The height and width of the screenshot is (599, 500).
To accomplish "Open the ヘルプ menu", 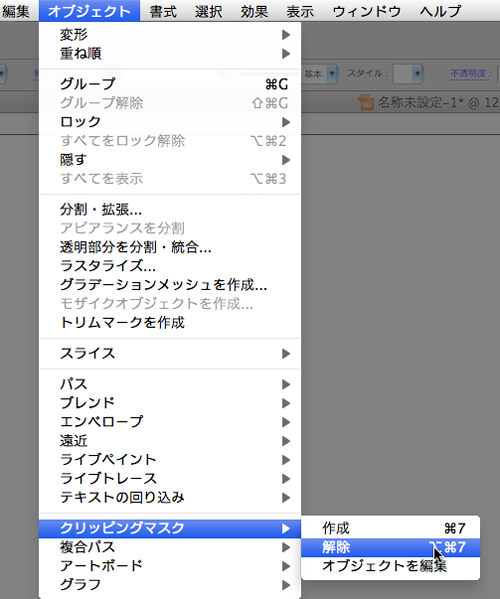I will click(x=440, y=11).
